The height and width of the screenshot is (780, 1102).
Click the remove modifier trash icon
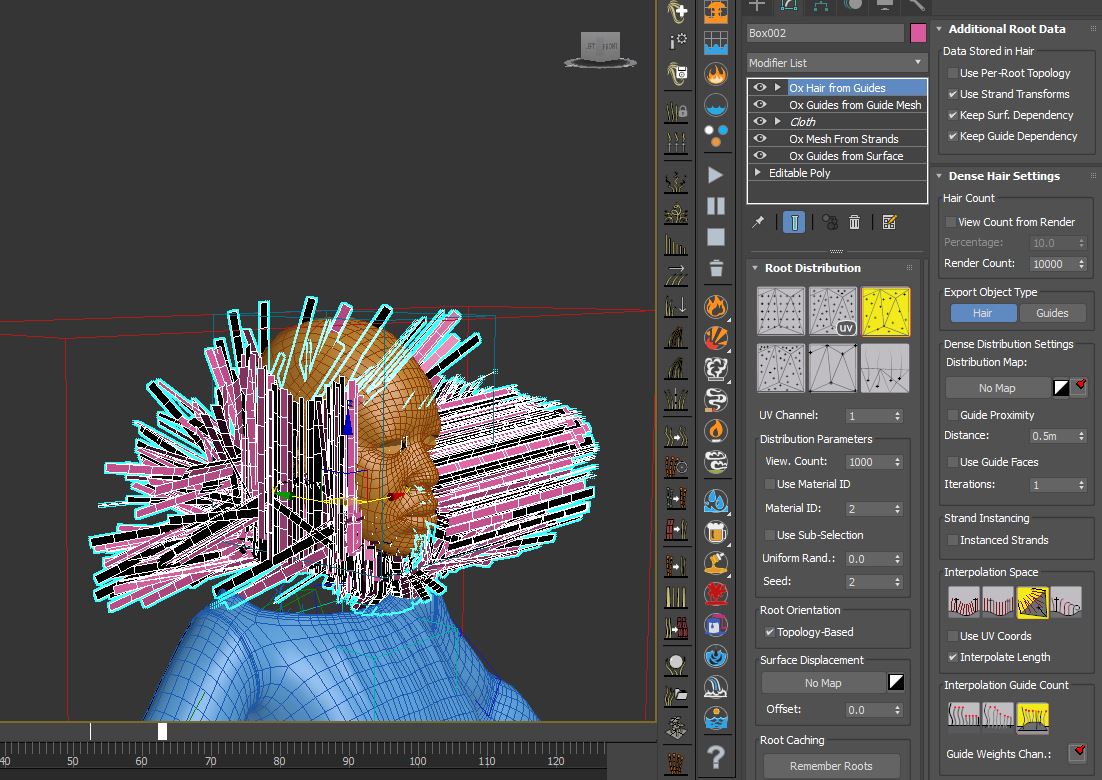[854, 222]
